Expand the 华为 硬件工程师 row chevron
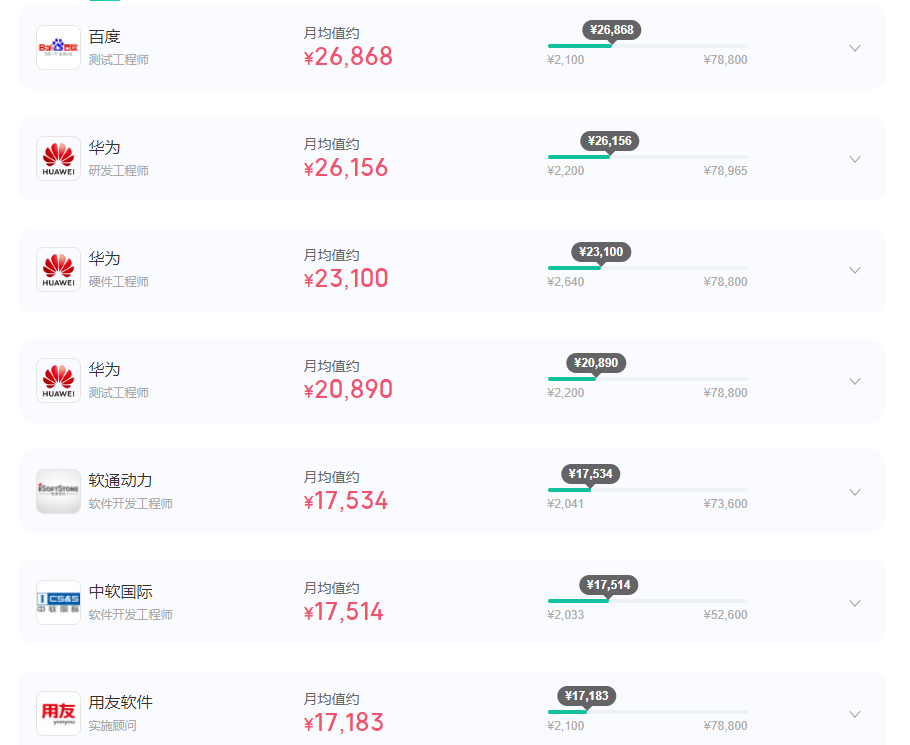The height and width of the screenshot is (745, 910). (x=854, y=270)
